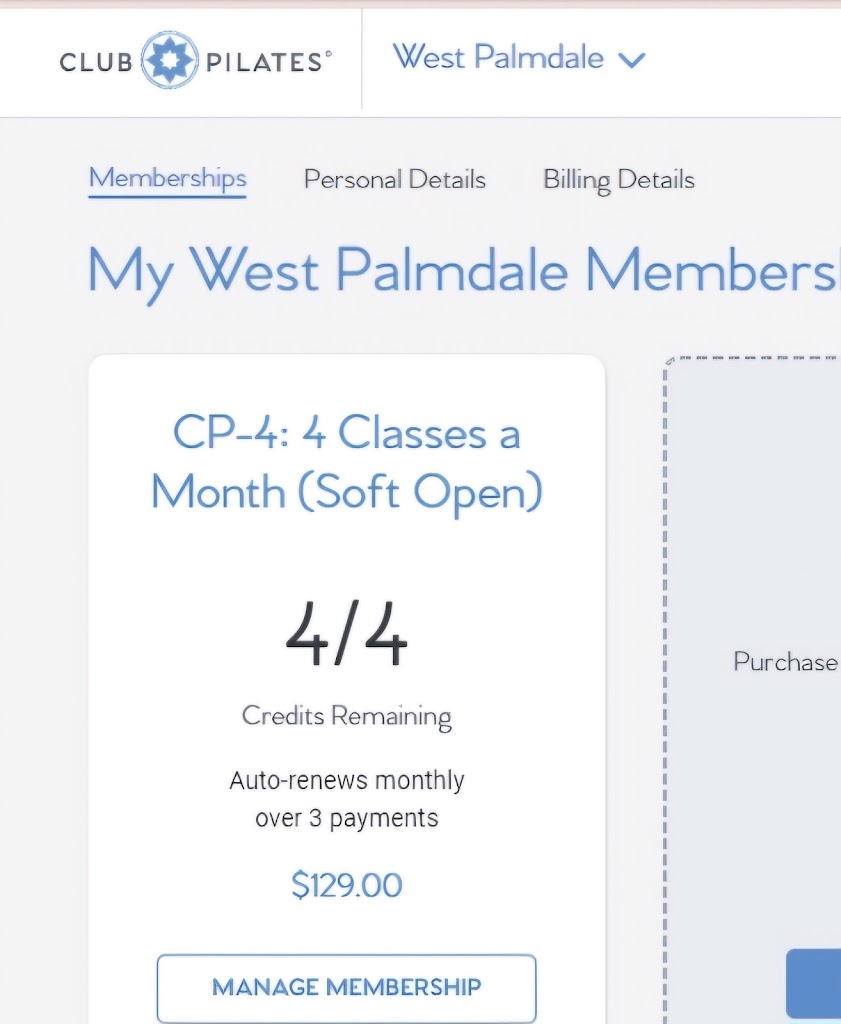Click the Auto-renews monthly text
Image resolution: width=841 pixels, height=1024 pixels.
click(x=346, y=780)
